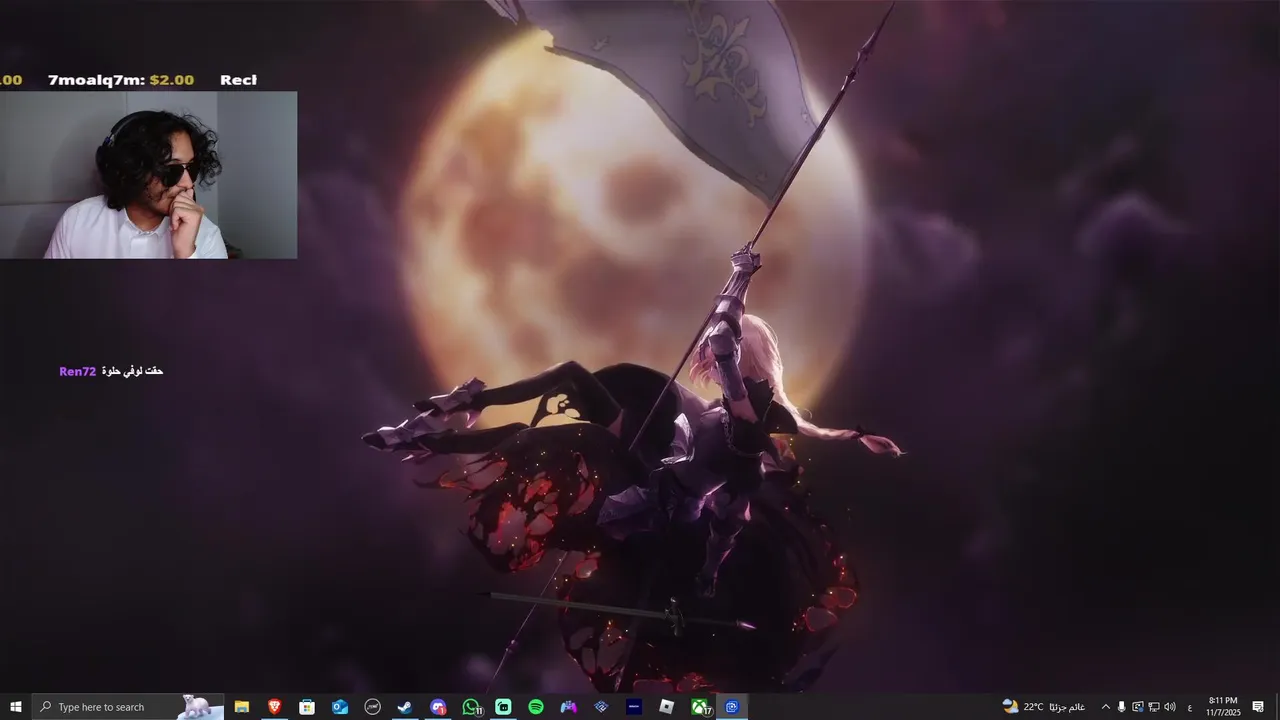
Task: Open Roblox from the taskbar
Action: tap(667, 707)
